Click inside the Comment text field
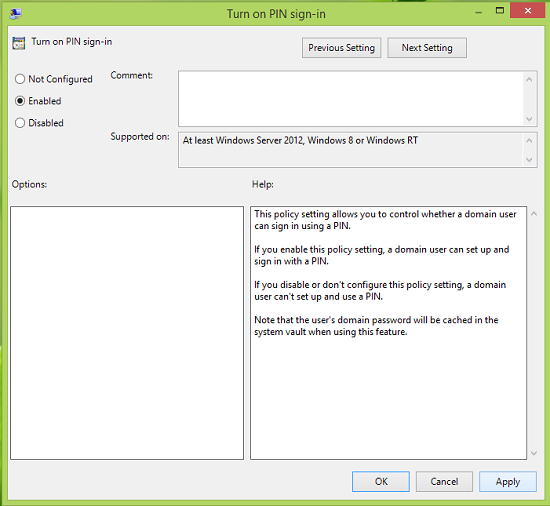The width and height of the screenshot is (550, 506). click(351, 99)
